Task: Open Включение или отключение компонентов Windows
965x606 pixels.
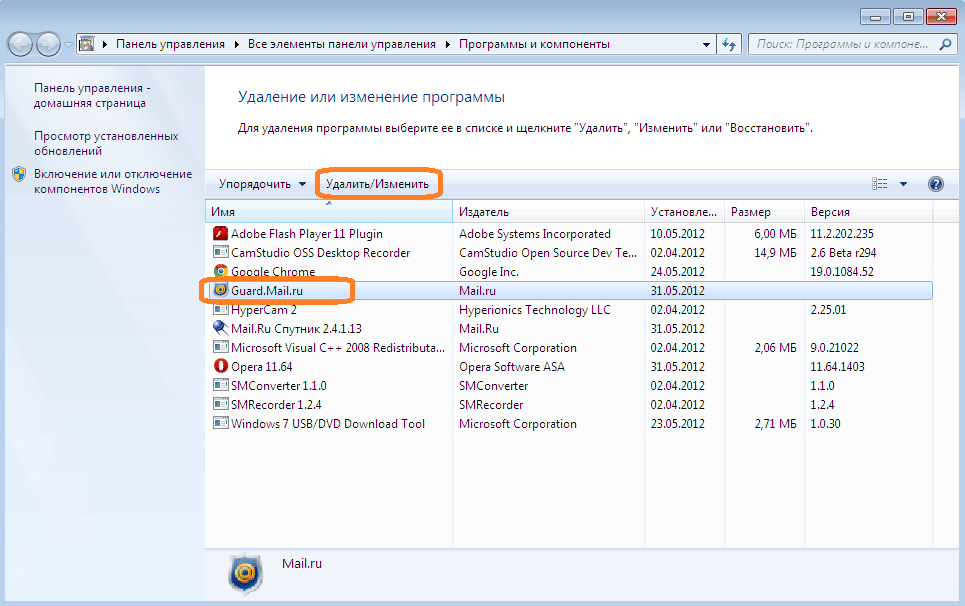Action: [112, 182]
